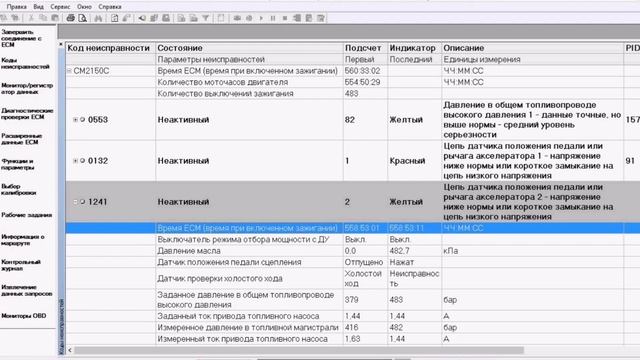The image size is (640, 360).
Task: Click 'Выключатель режима отбора мощности с ДУ' row
Action: (x=353, y=239)
